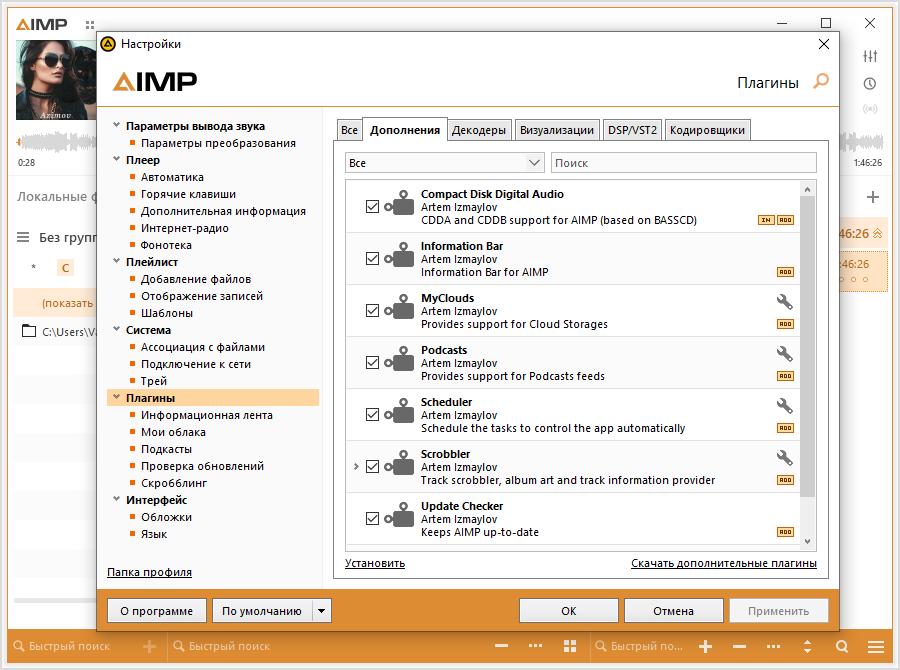The image size is (900, 670).
Task: Open MyClouds plugin settings wrench
Action: click(785, 301)
